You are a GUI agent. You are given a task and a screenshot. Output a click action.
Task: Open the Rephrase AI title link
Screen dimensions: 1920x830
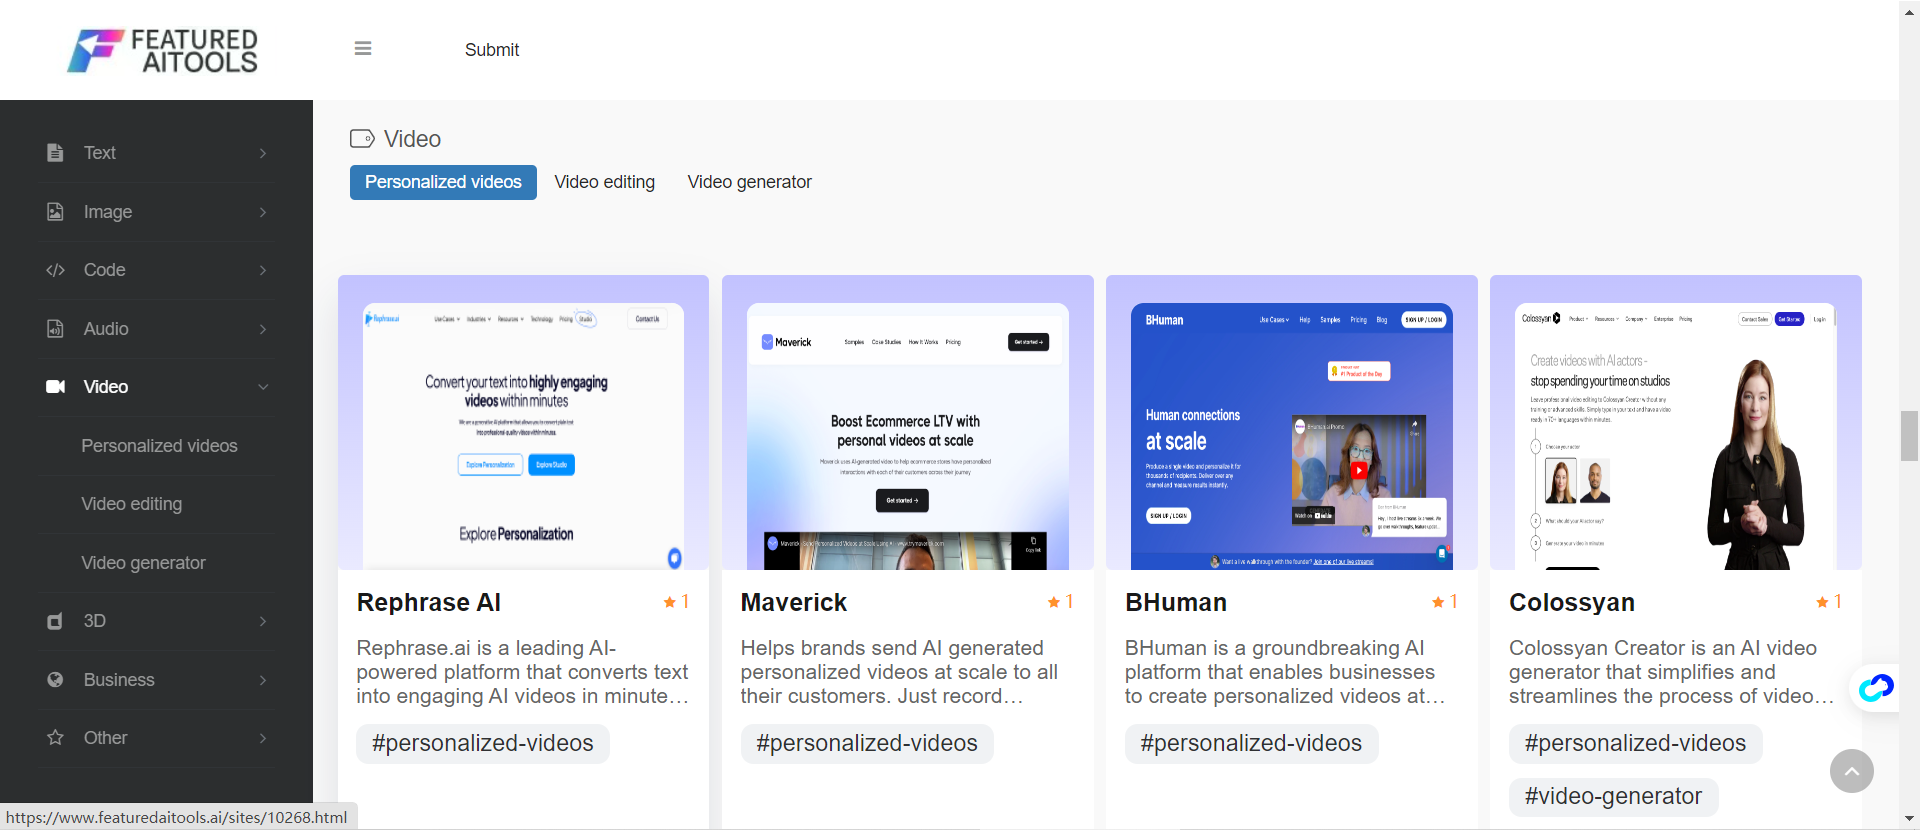(x=429, y=602)
